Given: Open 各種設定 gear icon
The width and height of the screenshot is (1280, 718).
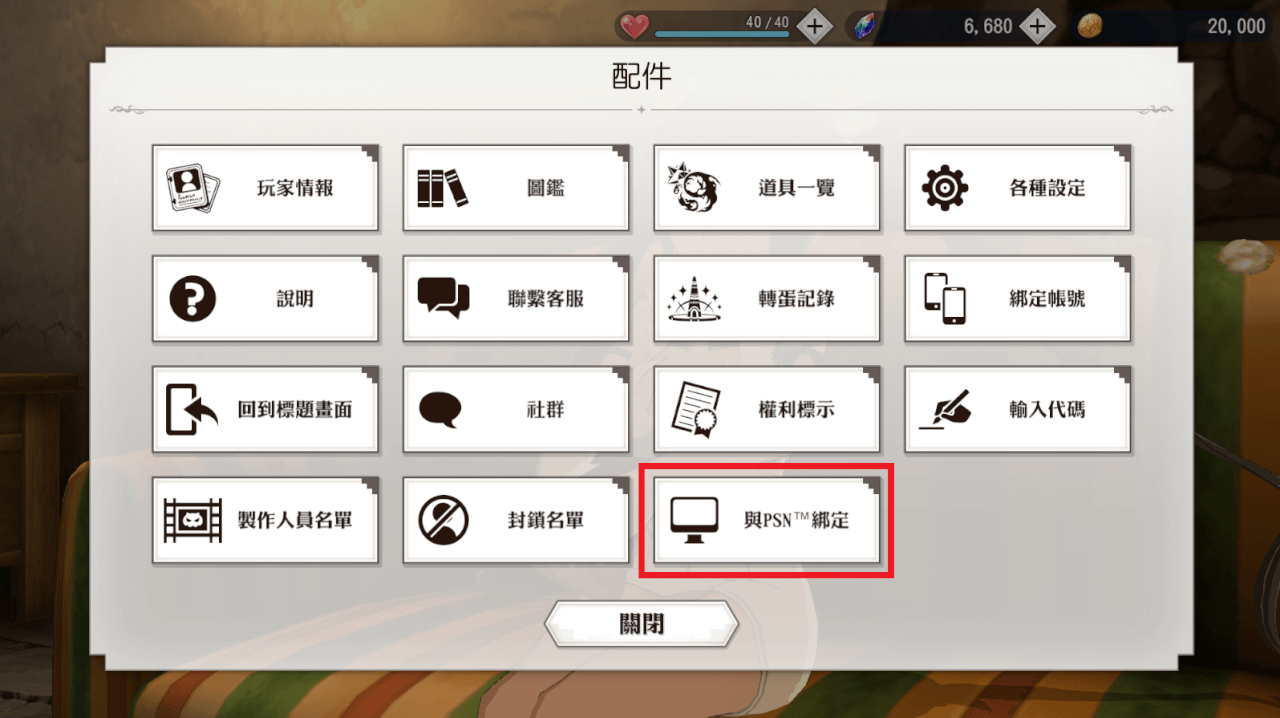Looking at the screenshot, I should 944,188.
